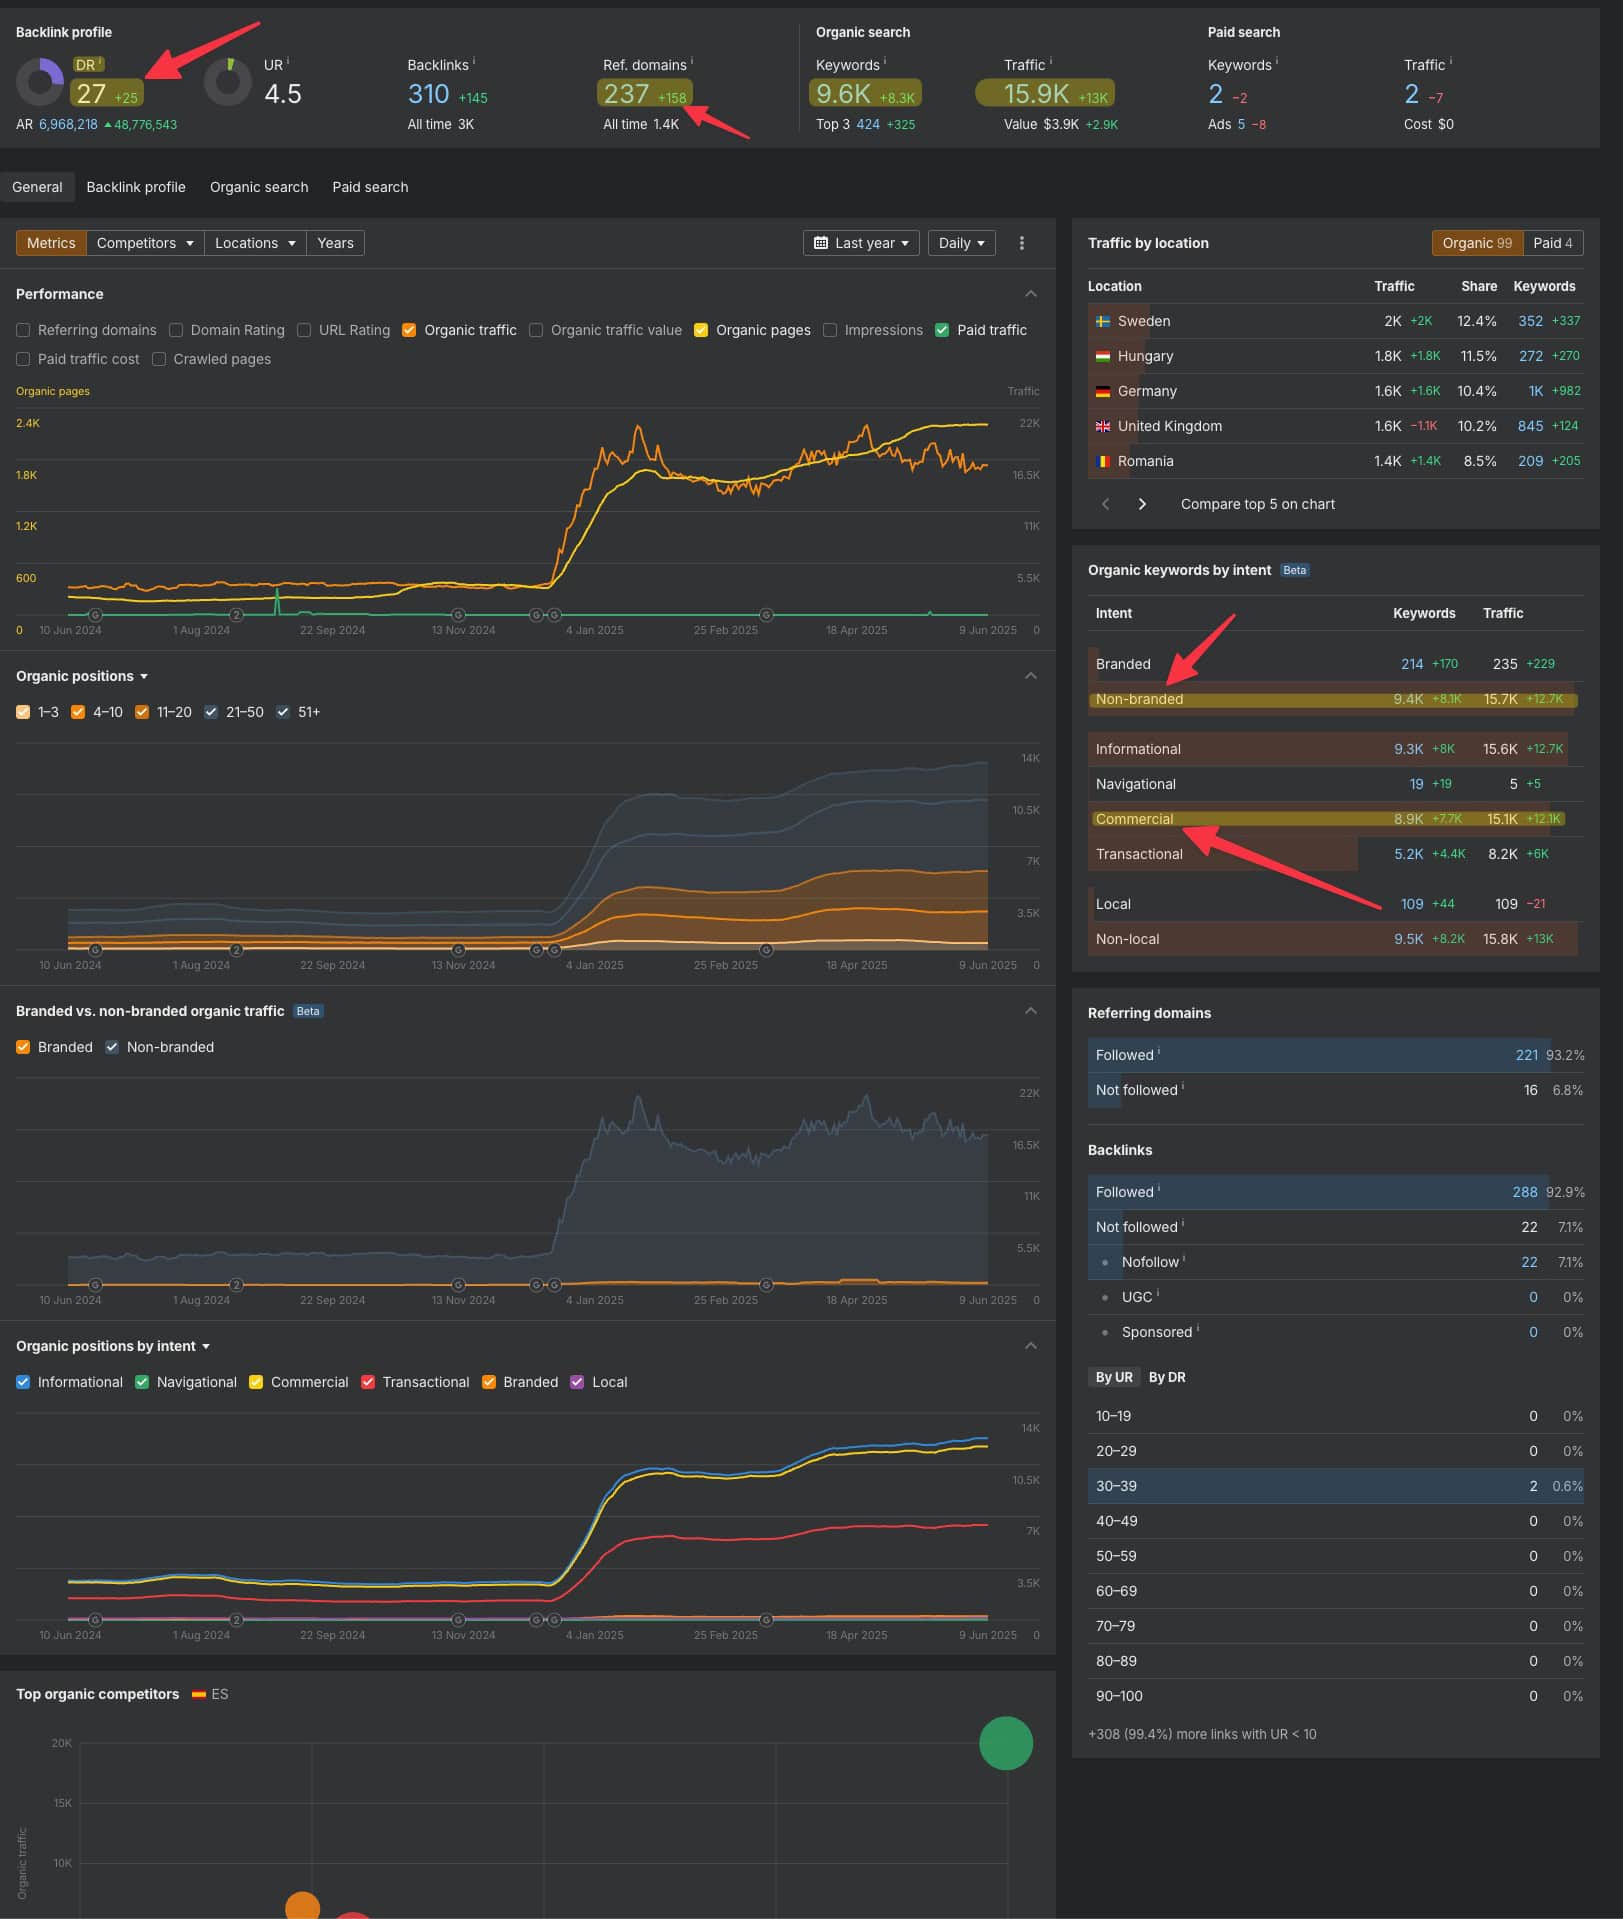Screen dimensions: 1623x1919
Task: Click Compare top 5 on chart
Action: tap(1257, 504)
